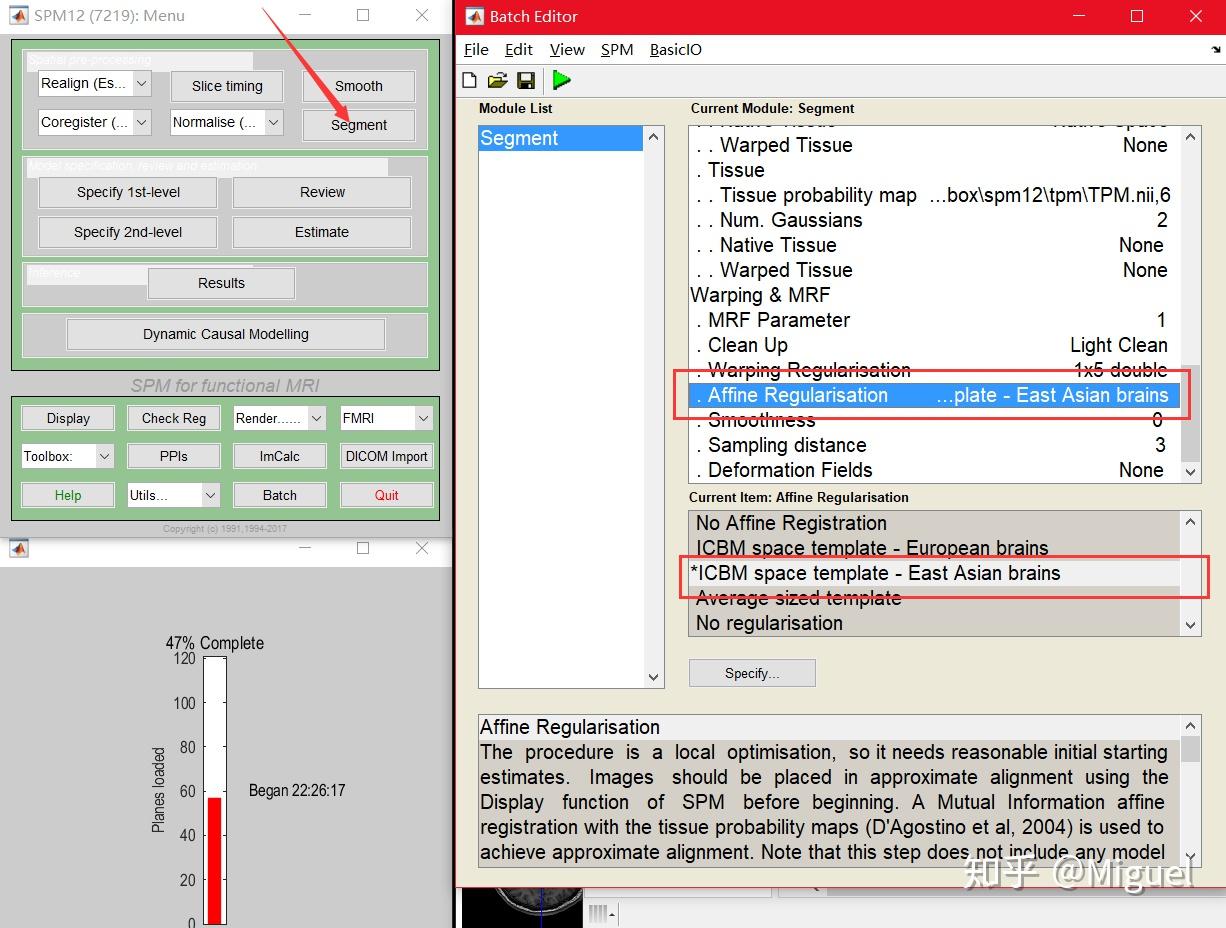Open the Render dropdown
Viewport: 1226px width, 928px height.
[x=280, y=418]
